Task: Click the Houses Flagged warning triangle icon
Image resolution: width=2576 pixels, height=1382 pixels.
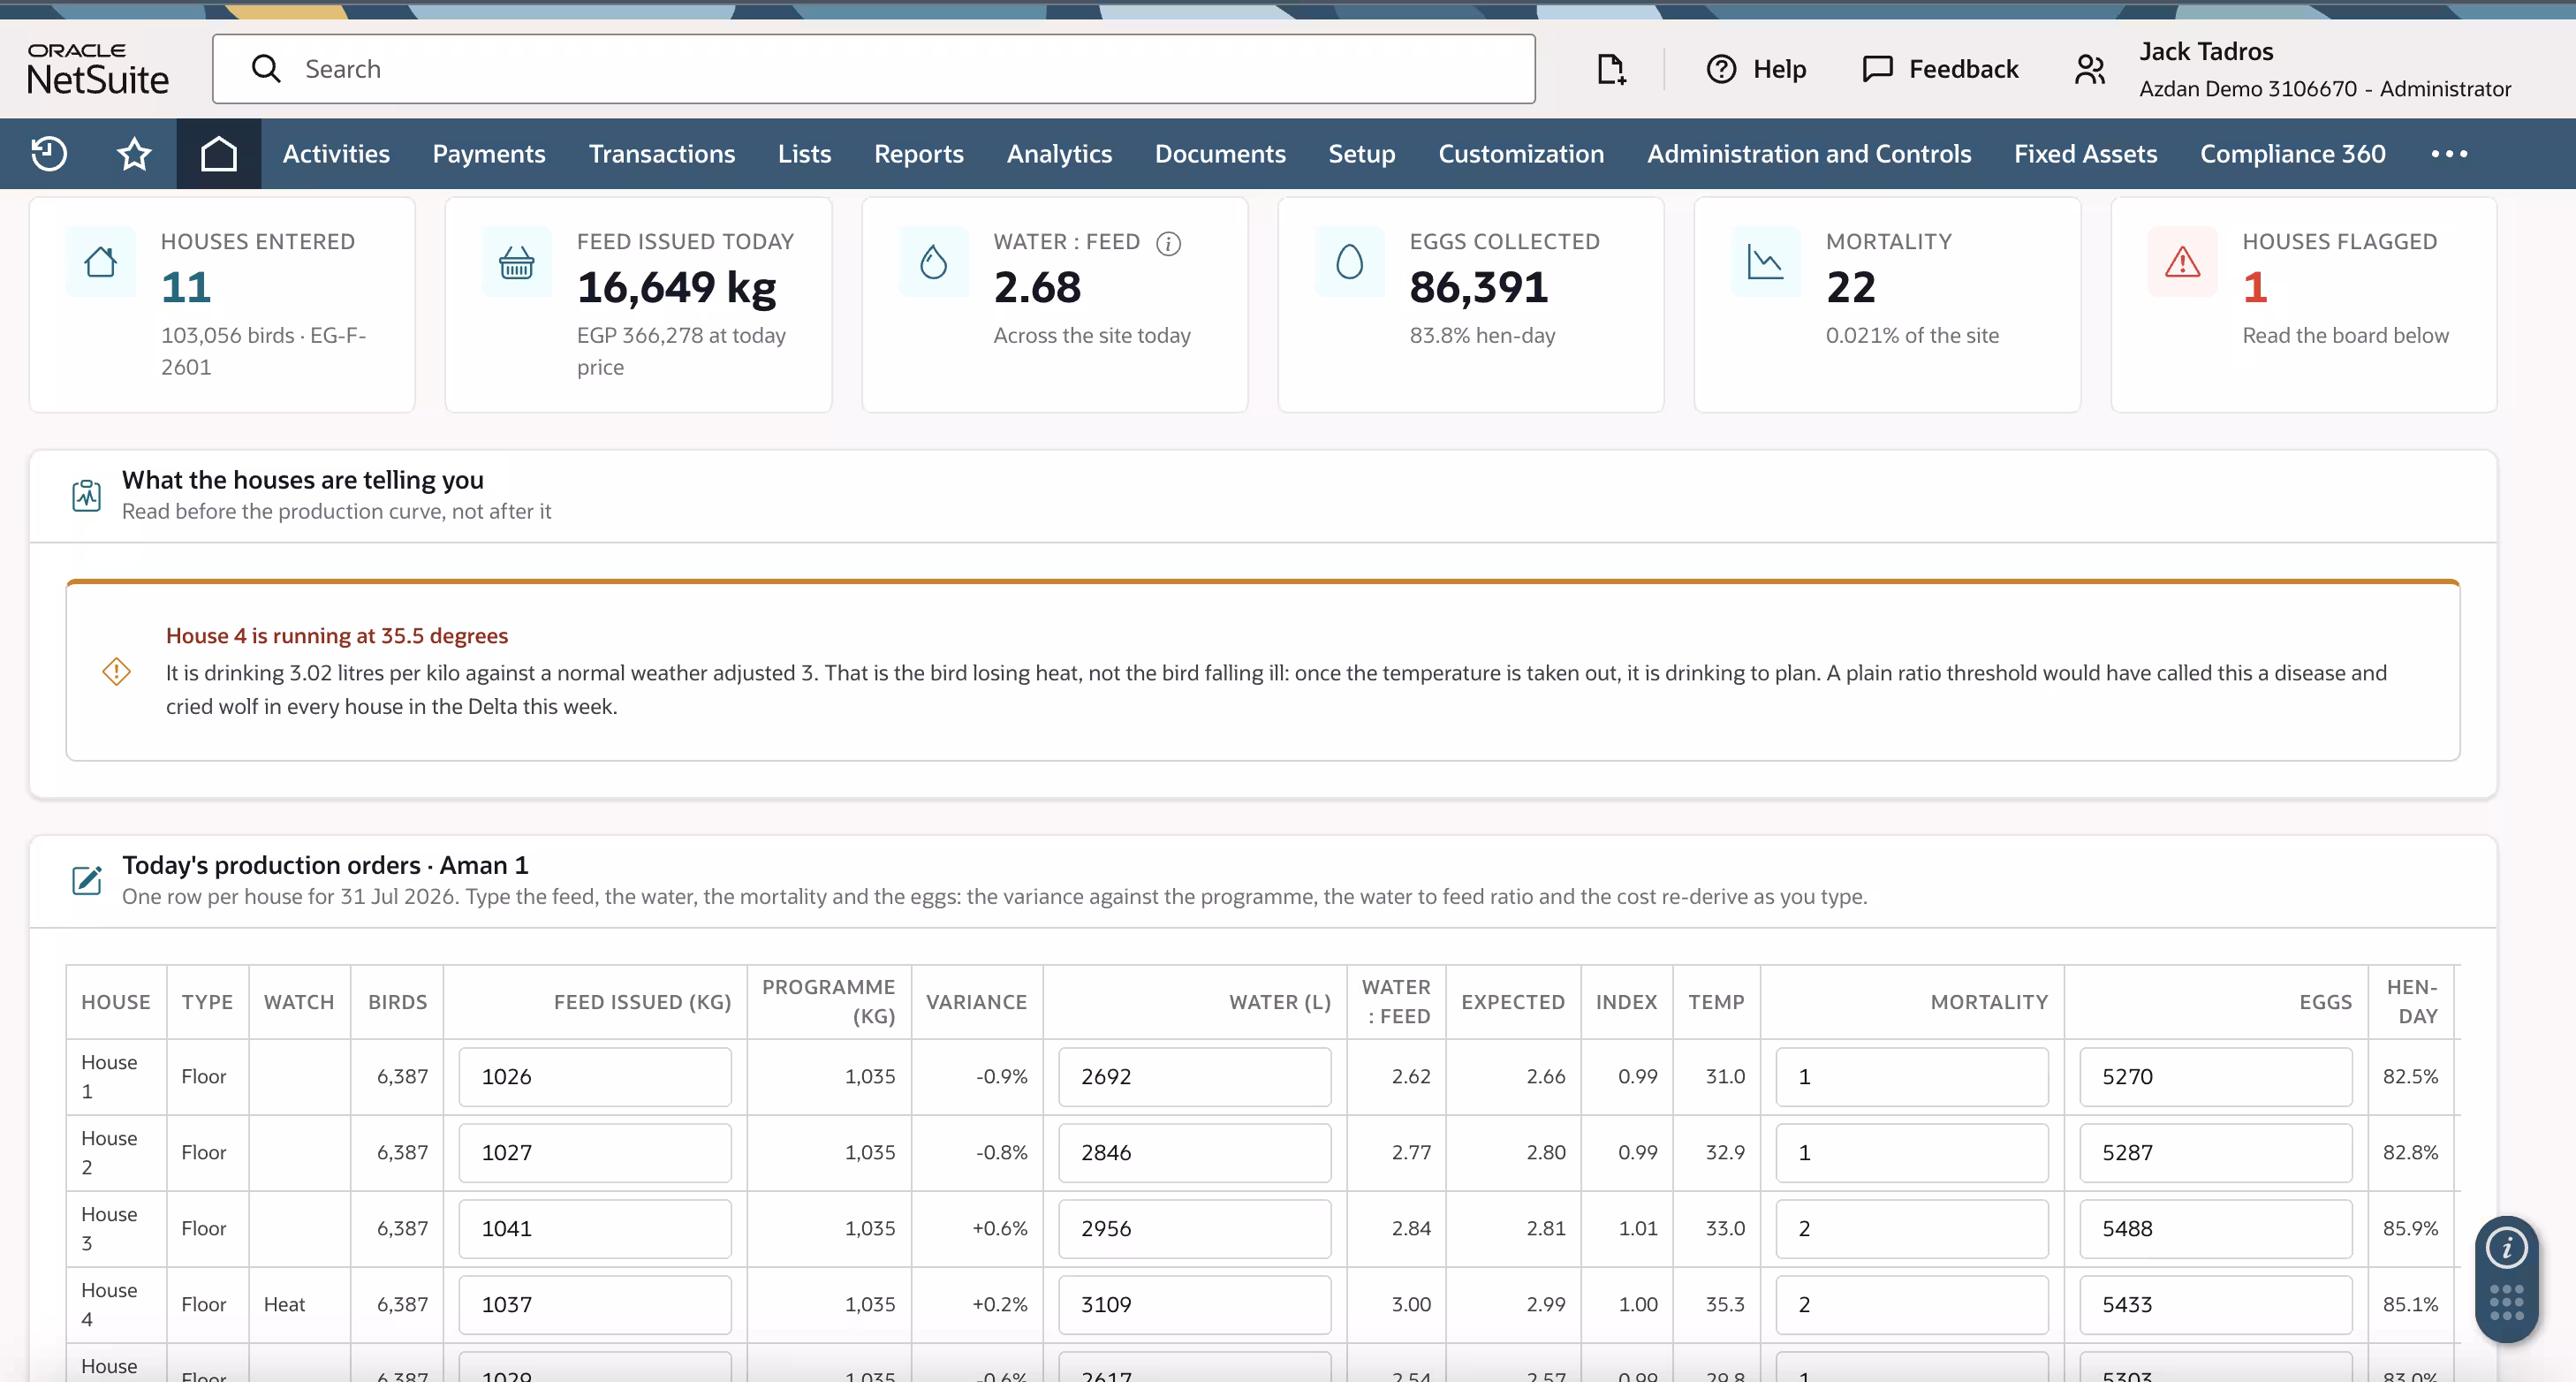Action: click(2182, 262)
